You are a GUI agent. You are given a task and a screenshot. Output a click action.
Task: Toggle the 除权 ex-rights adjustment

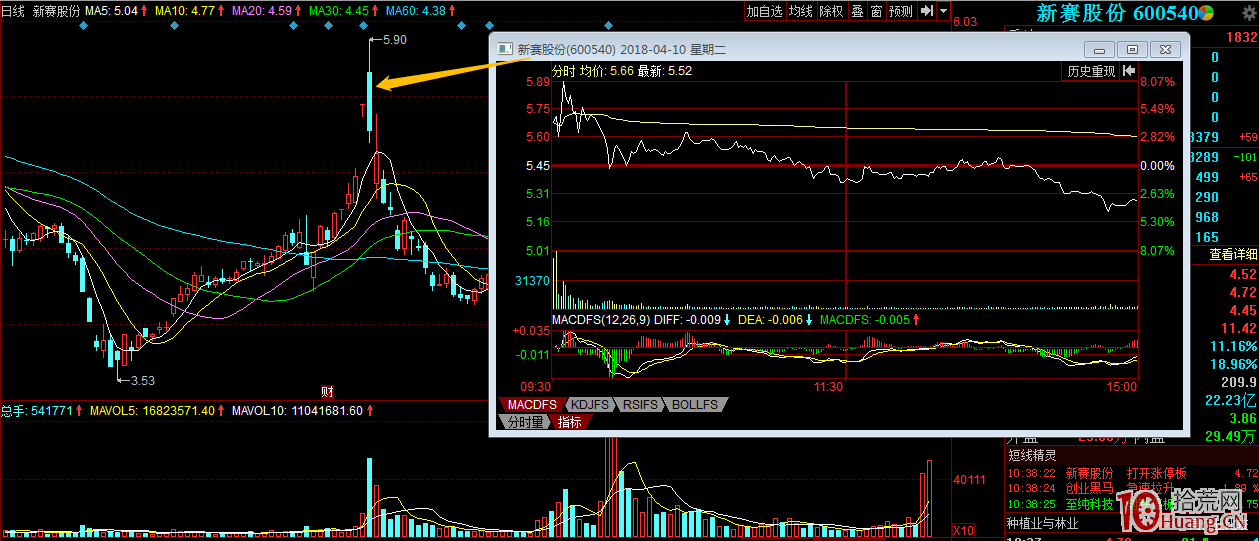tap(831, 11)
